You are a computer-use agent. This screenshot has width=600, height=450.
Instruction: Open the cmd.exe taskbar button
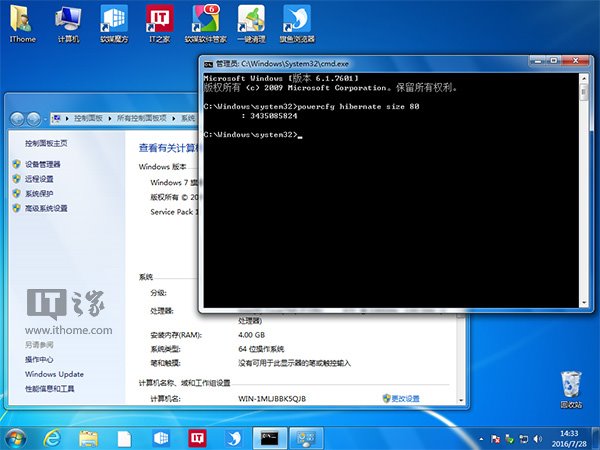click(x=269, y=437)
